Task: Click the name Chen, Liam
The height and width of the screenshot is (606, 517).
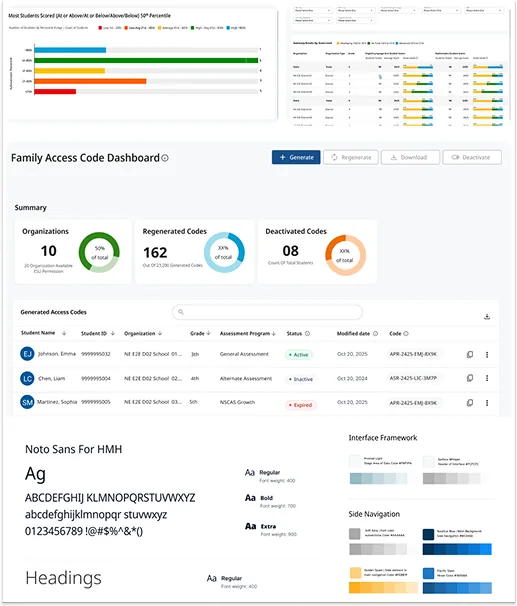Action: [52, 378]
